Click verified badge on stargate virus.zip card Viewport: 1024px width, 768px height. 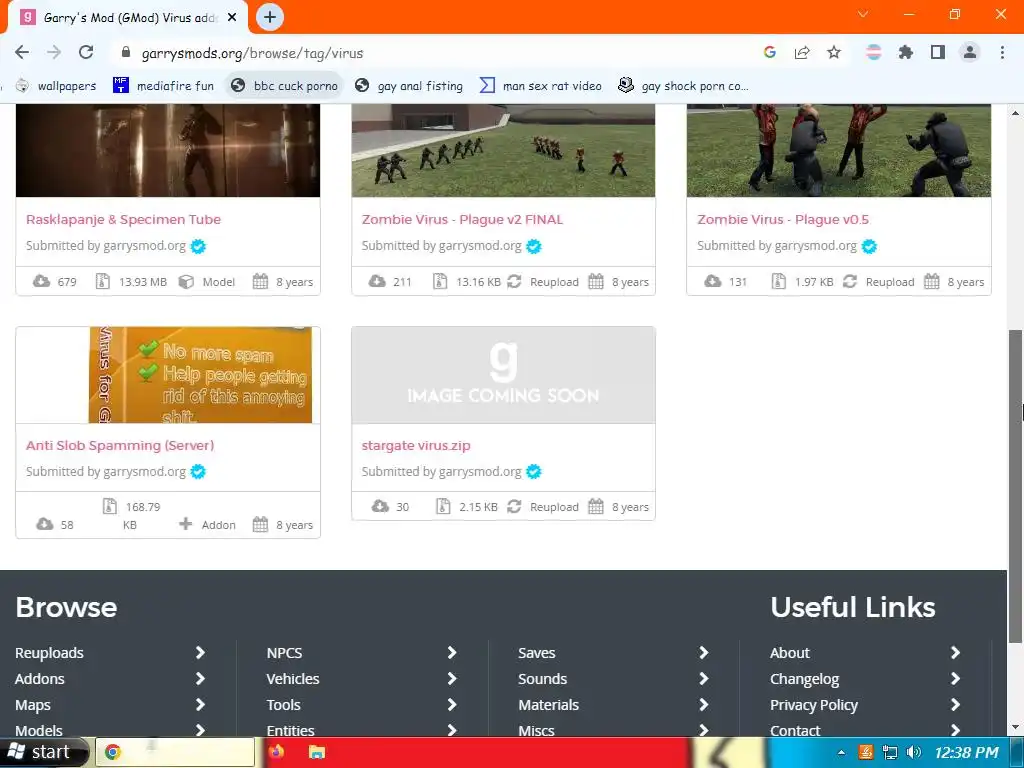534,472
